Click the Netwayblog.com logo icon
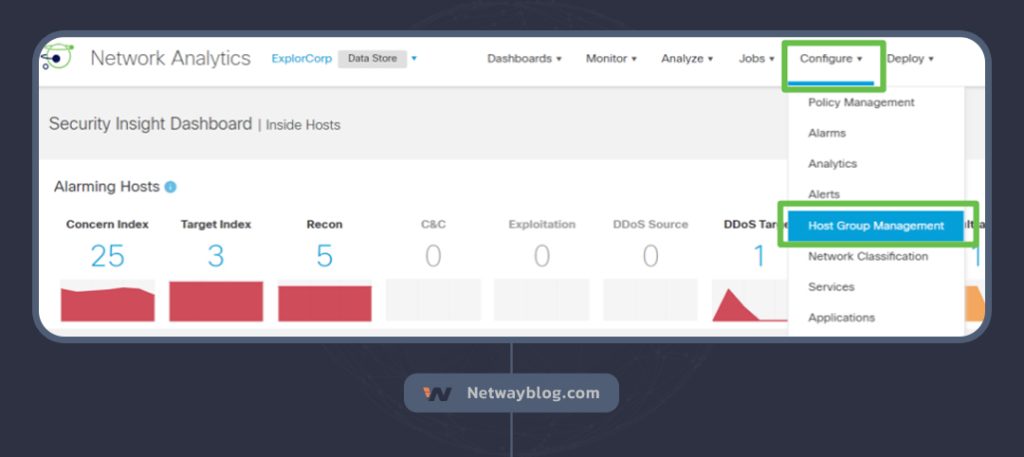1024x457 pixels. tap(438, 393)
